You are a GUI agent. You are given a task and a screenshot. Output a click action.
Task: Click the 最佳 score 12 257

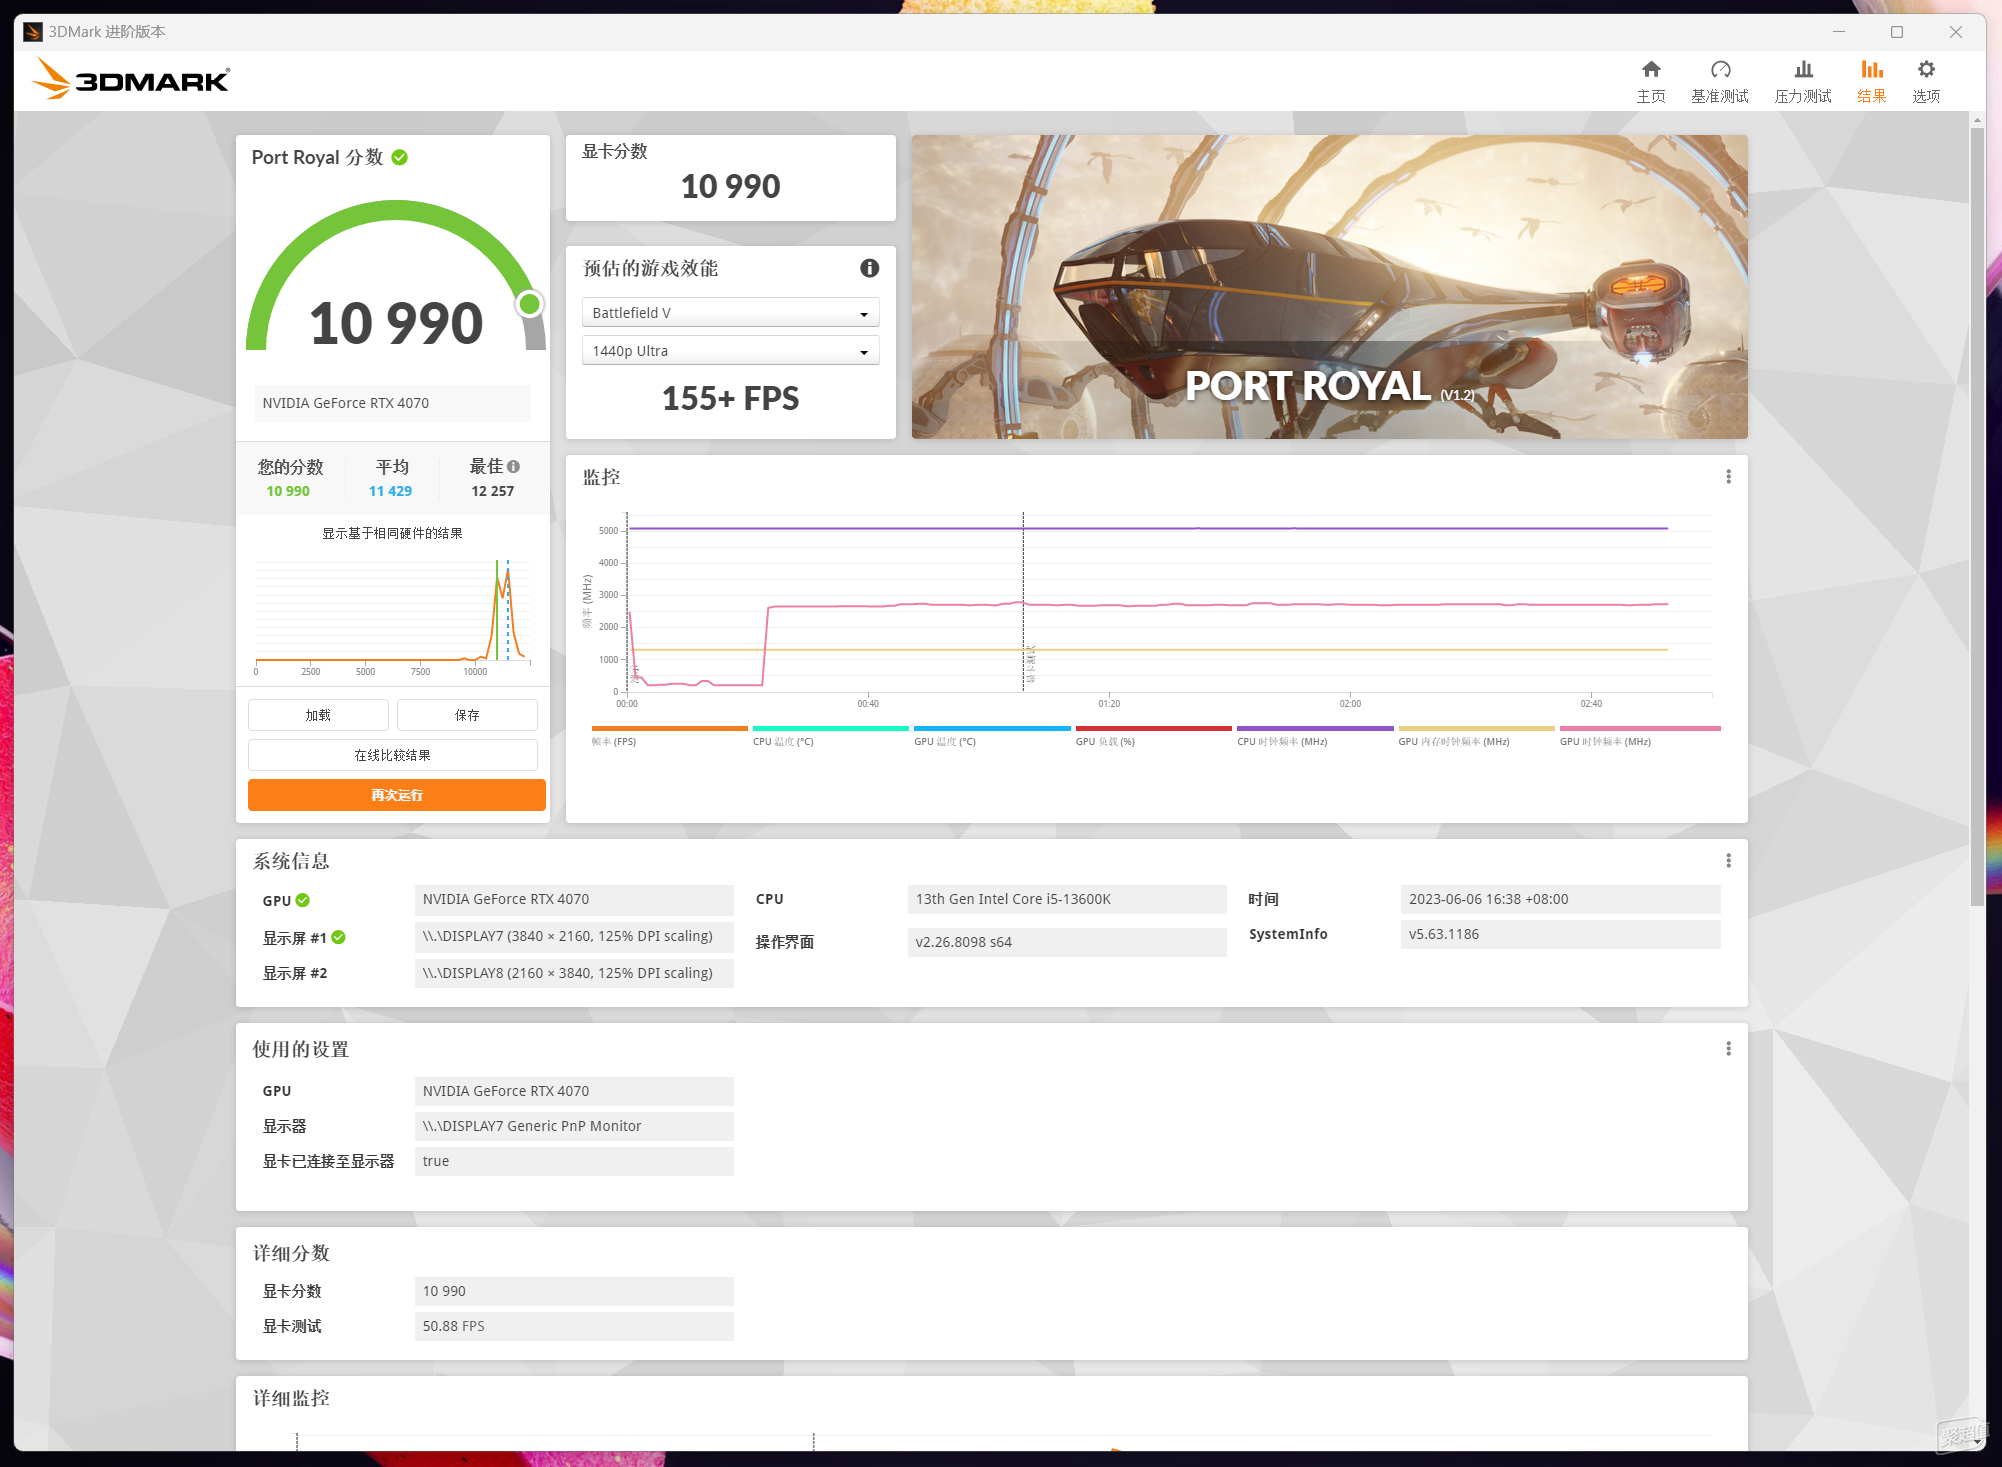point(492,491)
